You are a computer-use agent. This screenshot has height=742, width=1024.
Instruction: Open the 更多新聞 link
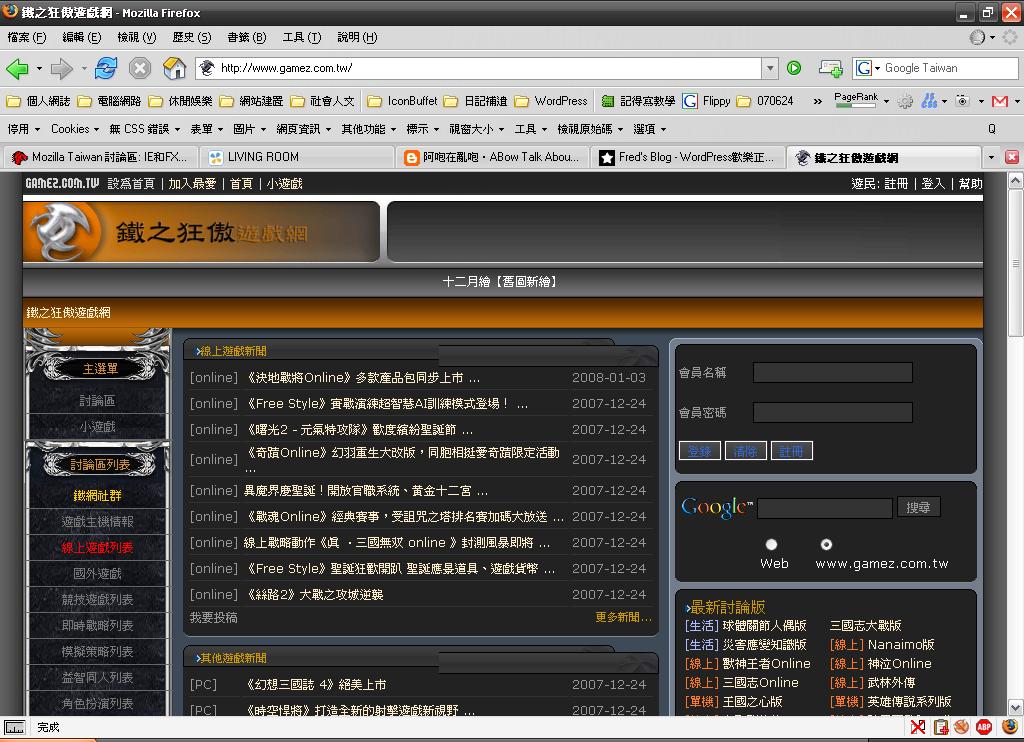tap(622, 617)
